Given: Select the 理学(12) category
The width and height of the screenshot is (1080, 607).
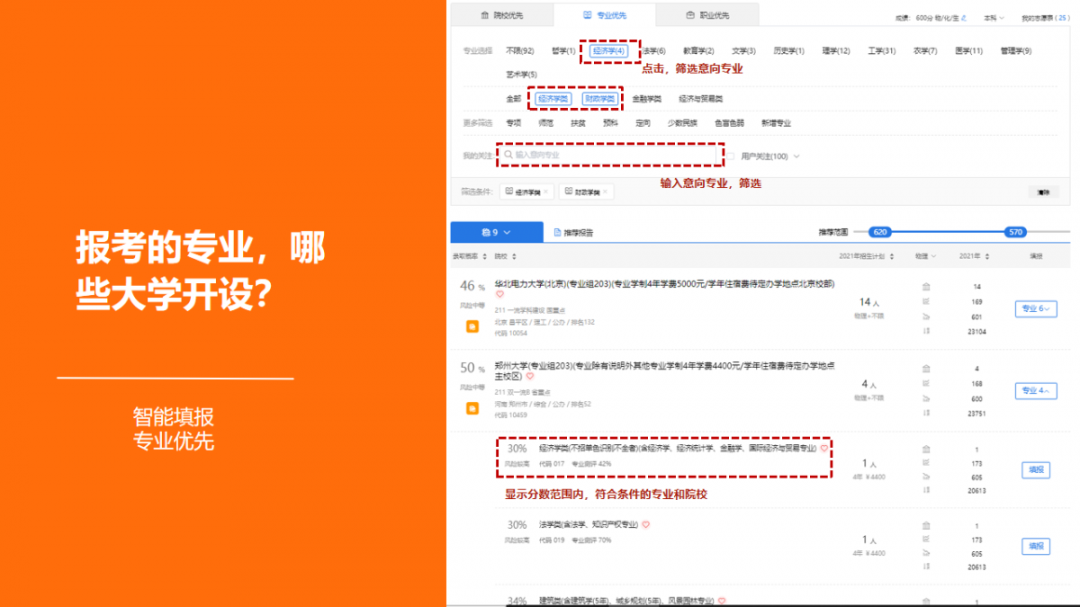Looking at the screenshot, I should (x=835, y=51).
